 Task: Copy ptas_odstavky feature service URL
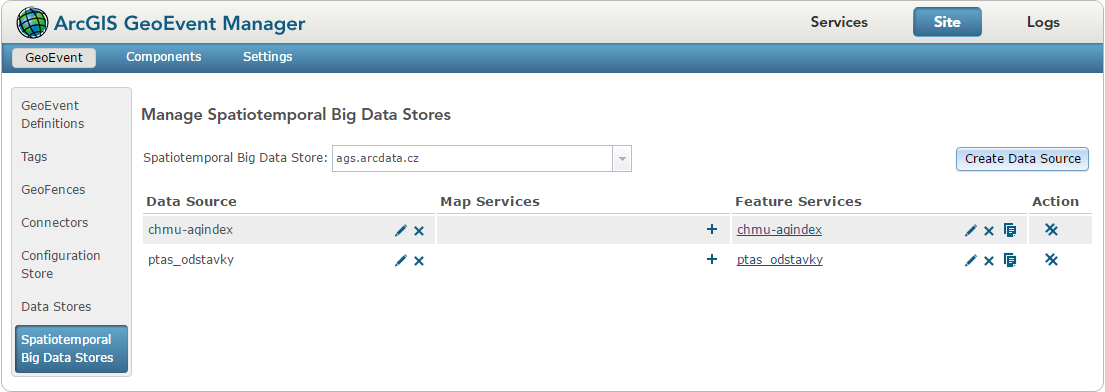click(1010, 260)
